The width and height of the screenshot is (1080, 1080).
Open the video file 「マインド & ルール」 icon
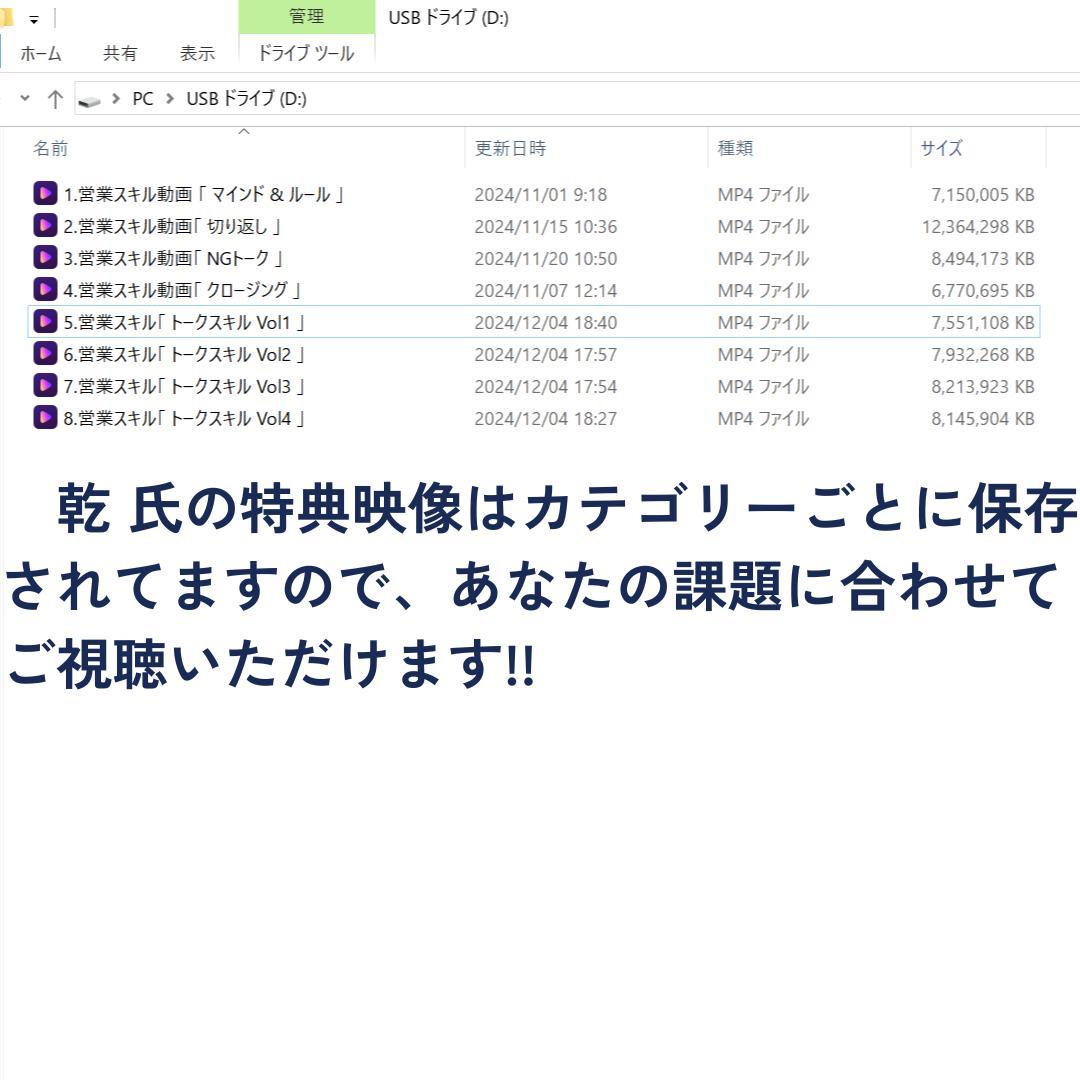pos(45,193)
